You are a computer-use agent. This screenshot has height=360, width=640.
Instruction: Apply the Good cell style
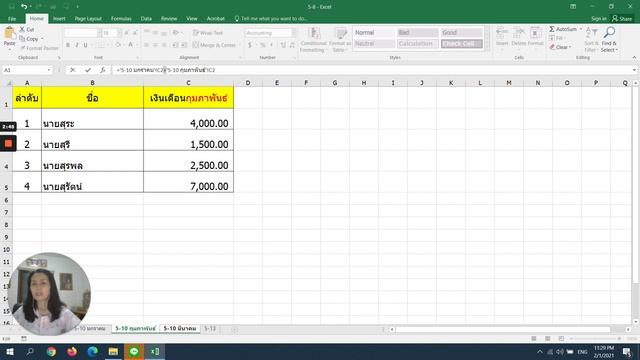coord(461,33)
